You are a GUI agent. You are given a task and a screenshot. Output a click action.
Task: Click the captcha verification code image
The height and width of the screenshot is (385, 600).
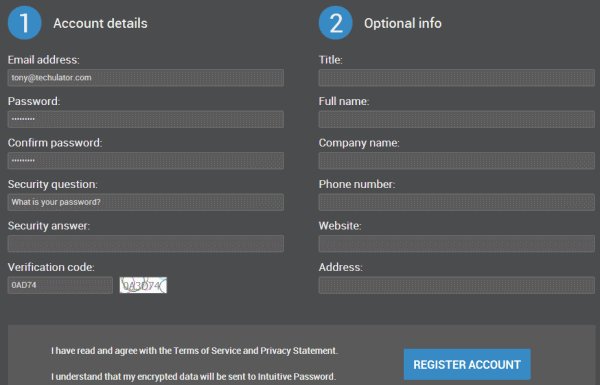coord(143,285)
